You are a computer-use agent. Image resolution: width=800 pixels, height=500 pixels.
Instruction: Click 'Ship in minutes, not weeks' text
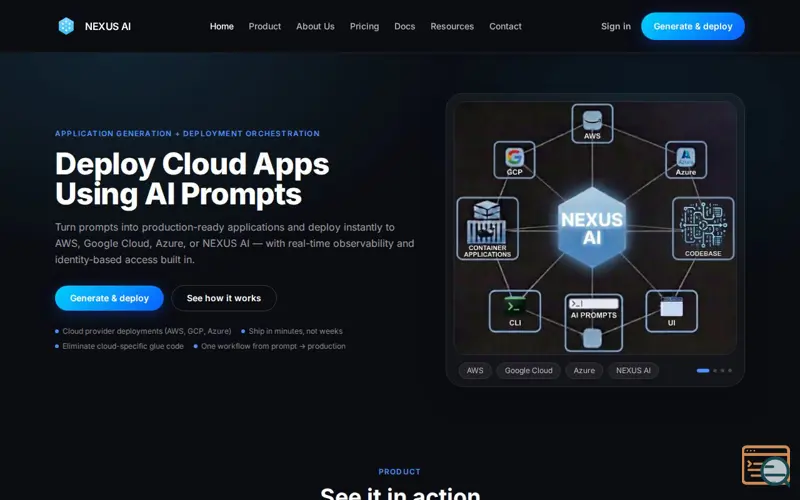click(295, 331)
